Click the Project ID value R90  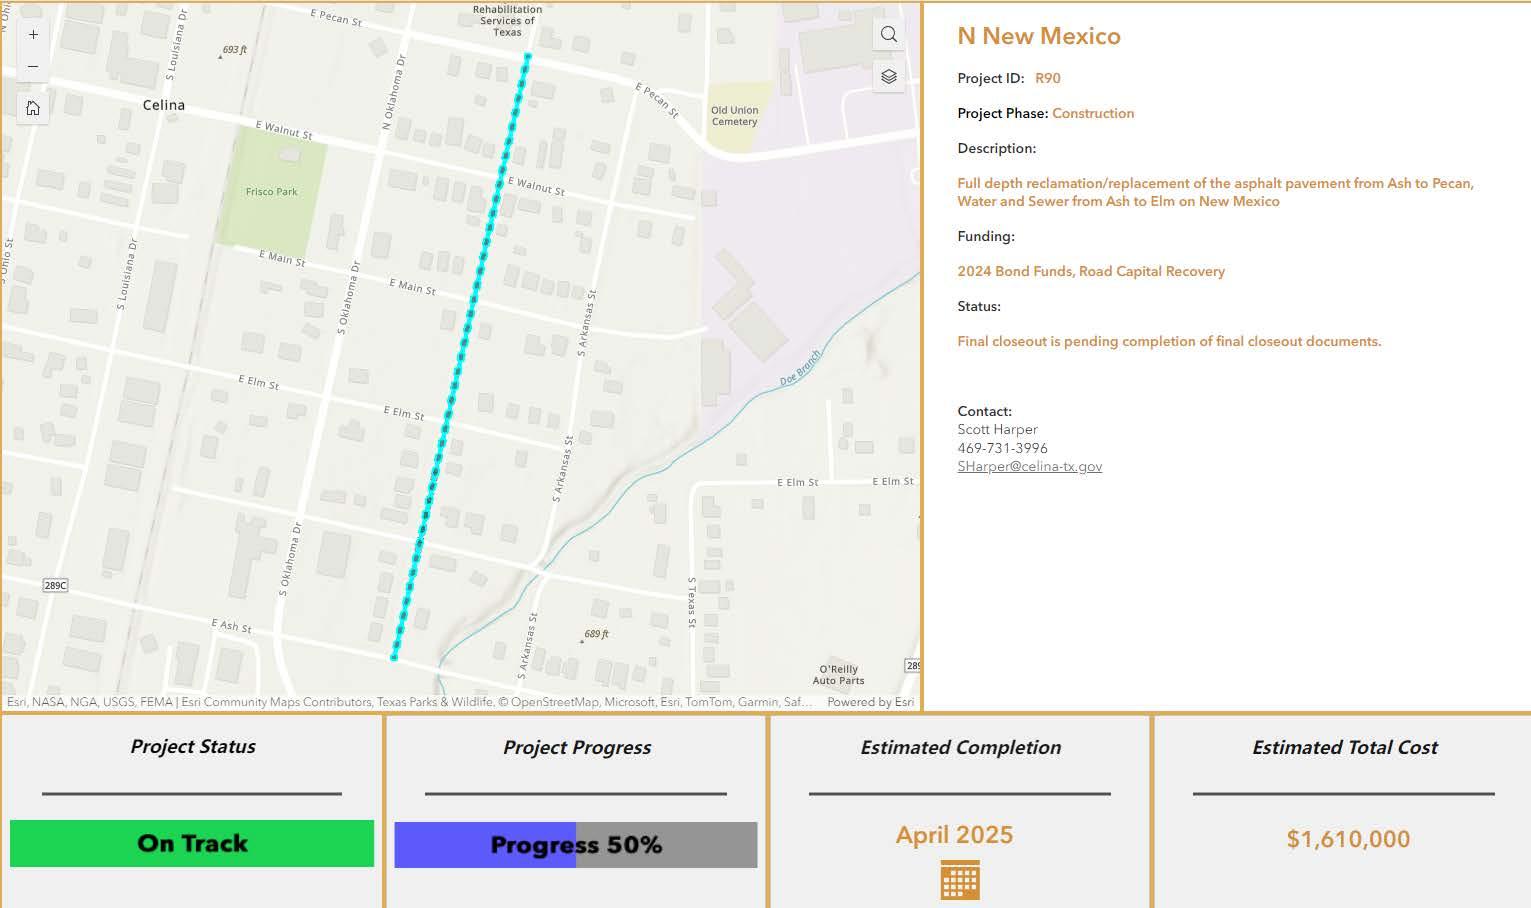(1047, 78)
